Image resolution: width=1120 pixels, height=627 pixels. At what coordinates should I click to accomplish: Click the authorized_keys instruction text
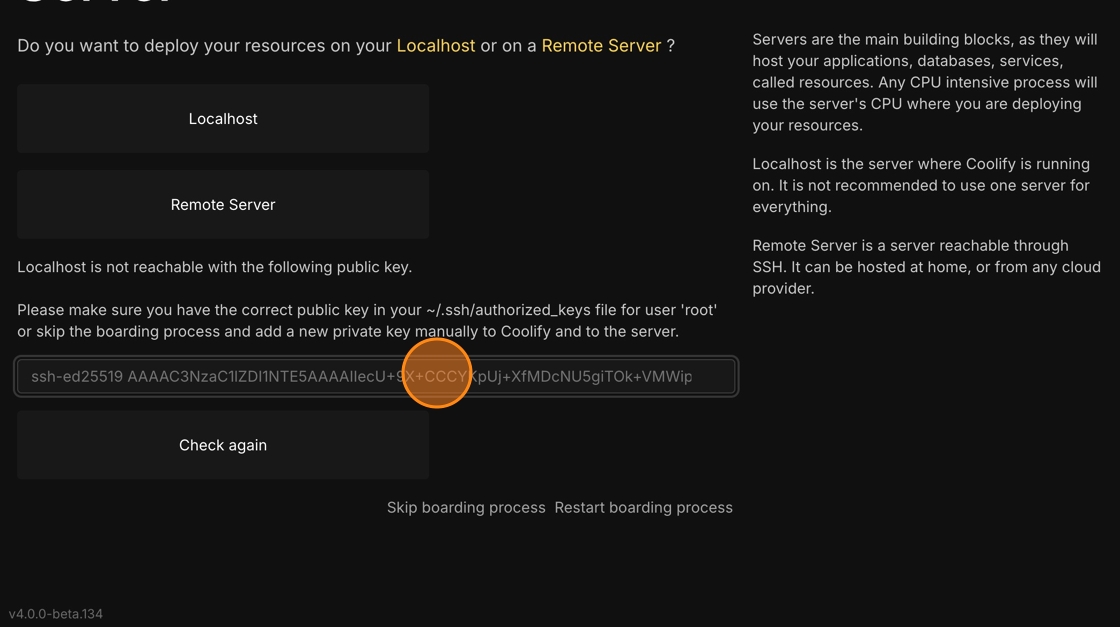pyautogui.click(x=366, y=310)
